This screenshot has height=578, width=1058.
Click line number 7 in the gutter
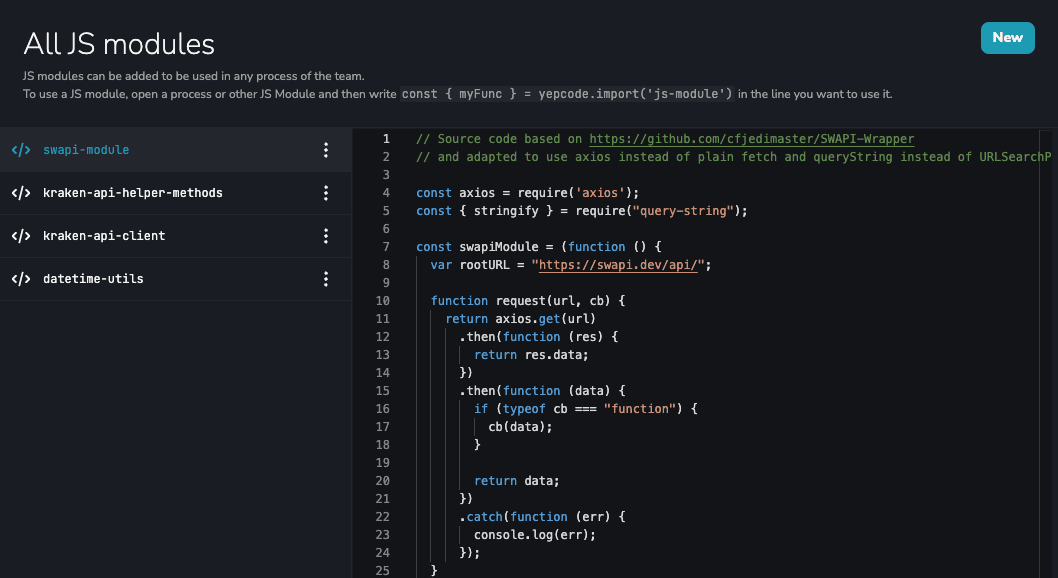(386, 247)
